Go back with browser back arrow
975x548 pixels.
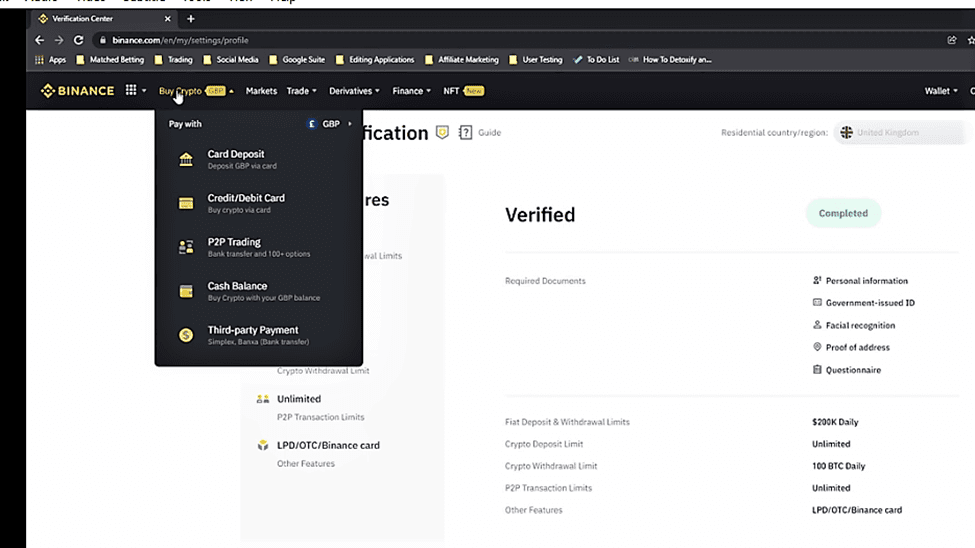pos(40,40)
